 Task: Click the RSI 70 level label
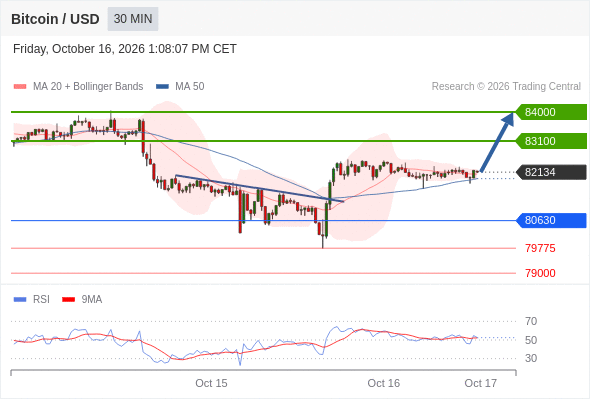click(531, 321)
